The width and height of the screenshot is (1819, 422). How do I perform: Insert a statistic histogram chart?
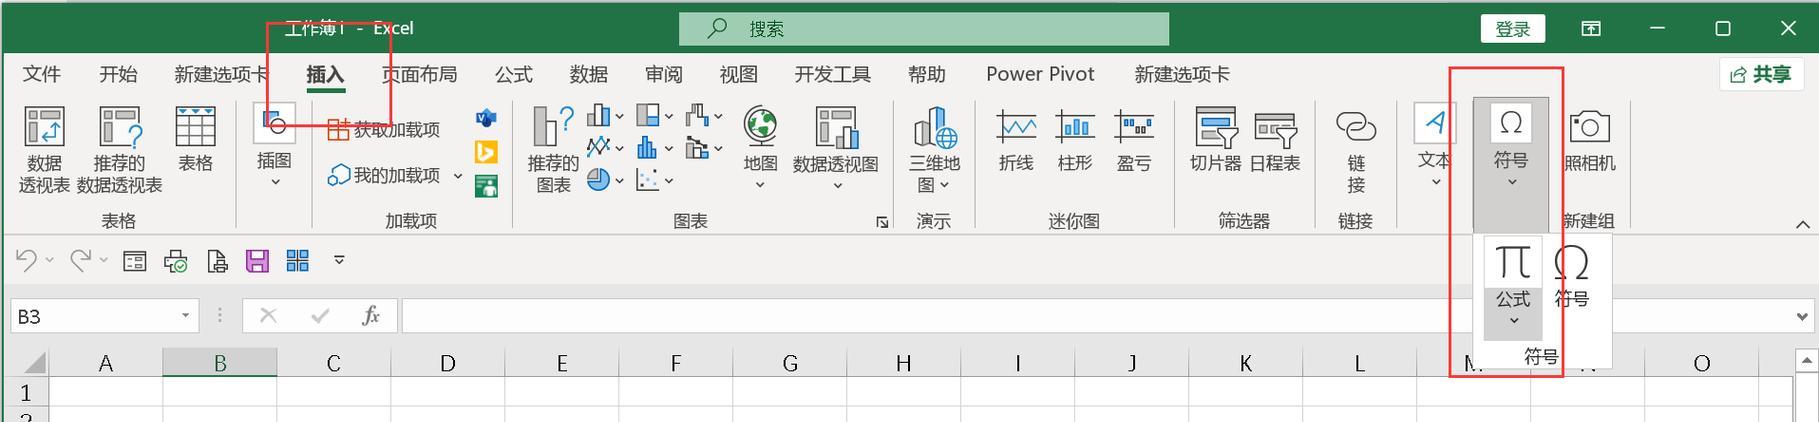tap(655, 148)
